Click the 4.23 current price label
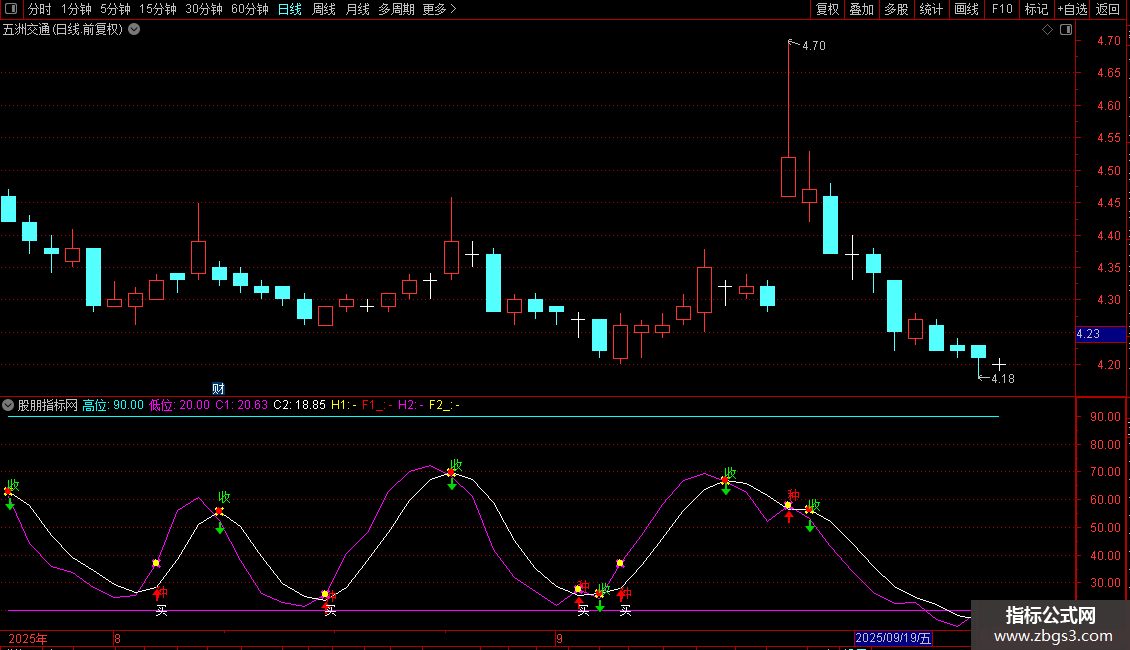 pyautogui.click(x=1089, y=334)
